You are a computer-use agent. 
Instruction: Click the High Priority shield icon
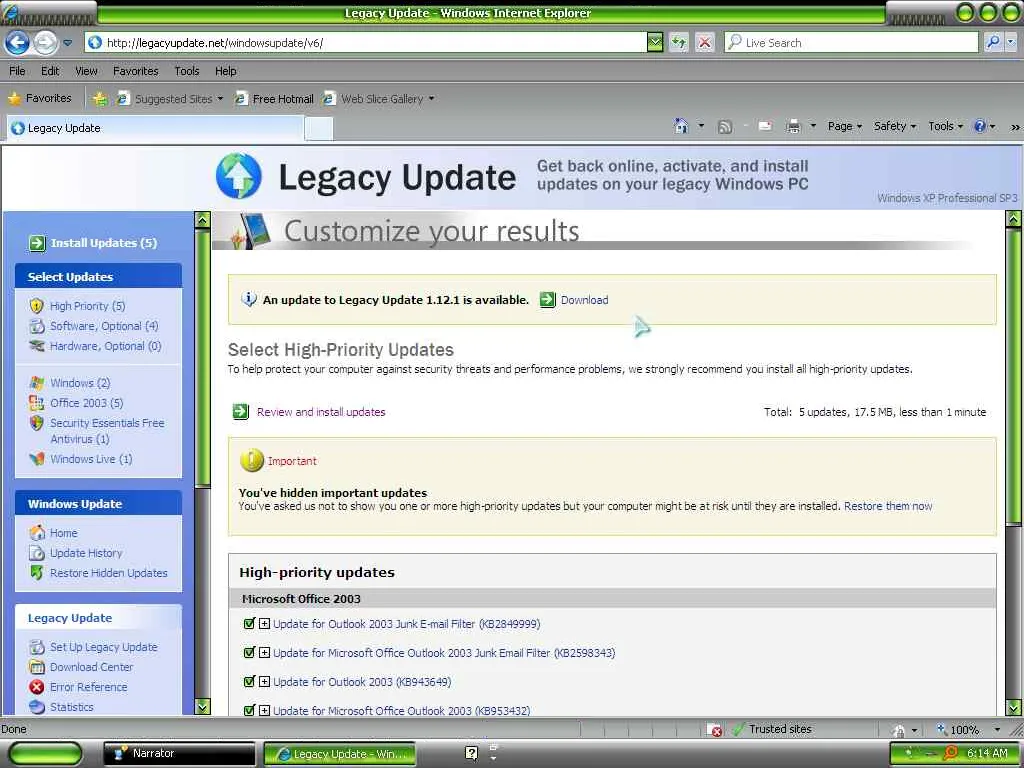37,306
